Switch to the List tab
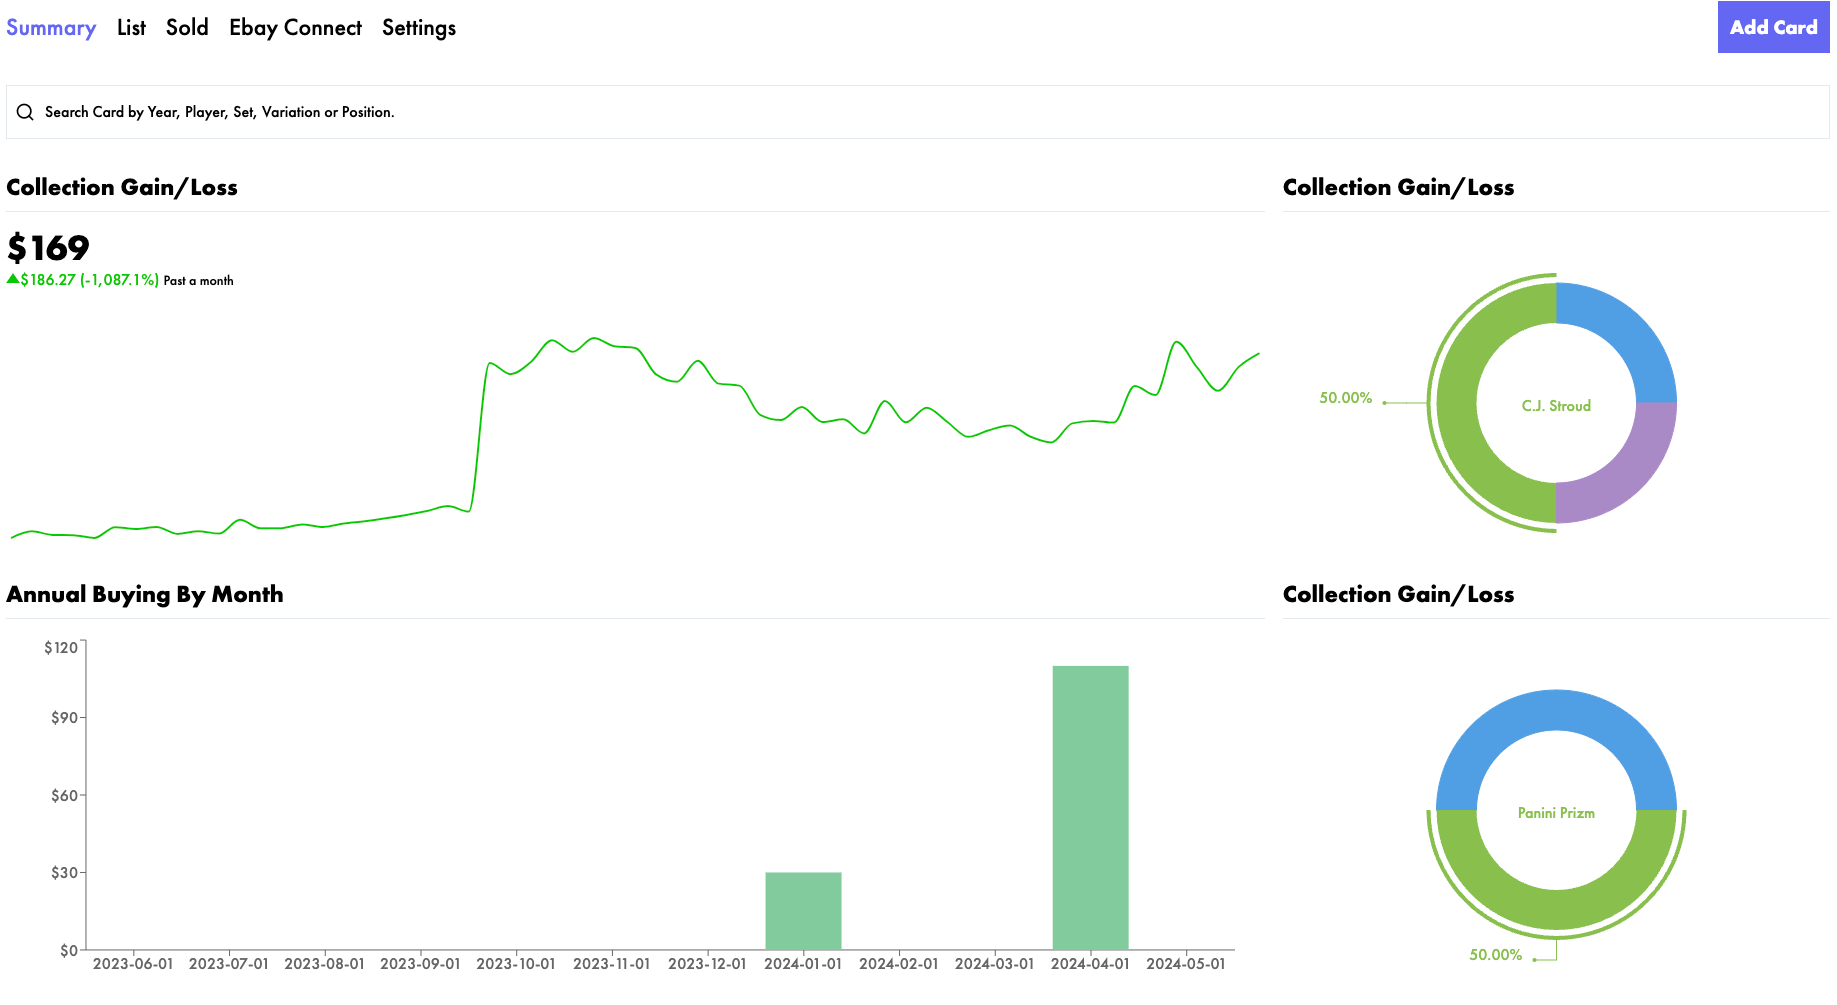The width and height of the screenshot is (1837, 1005). point(130,27)
